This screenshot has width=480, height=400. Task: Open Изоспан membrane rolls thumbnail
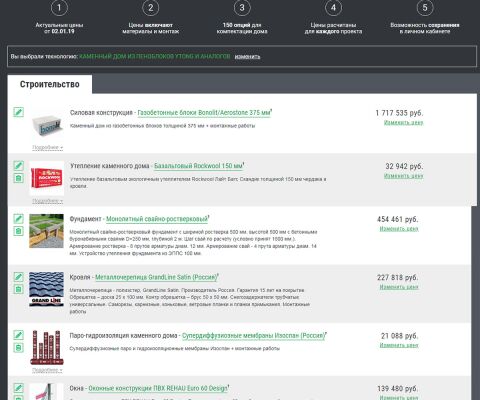[x=46, y=348]
